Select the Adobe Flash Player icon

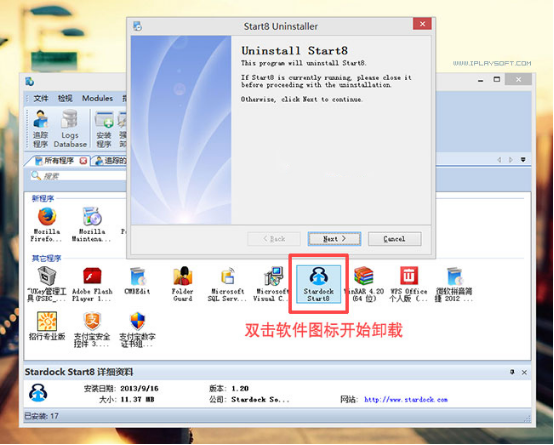pos(92,284)
